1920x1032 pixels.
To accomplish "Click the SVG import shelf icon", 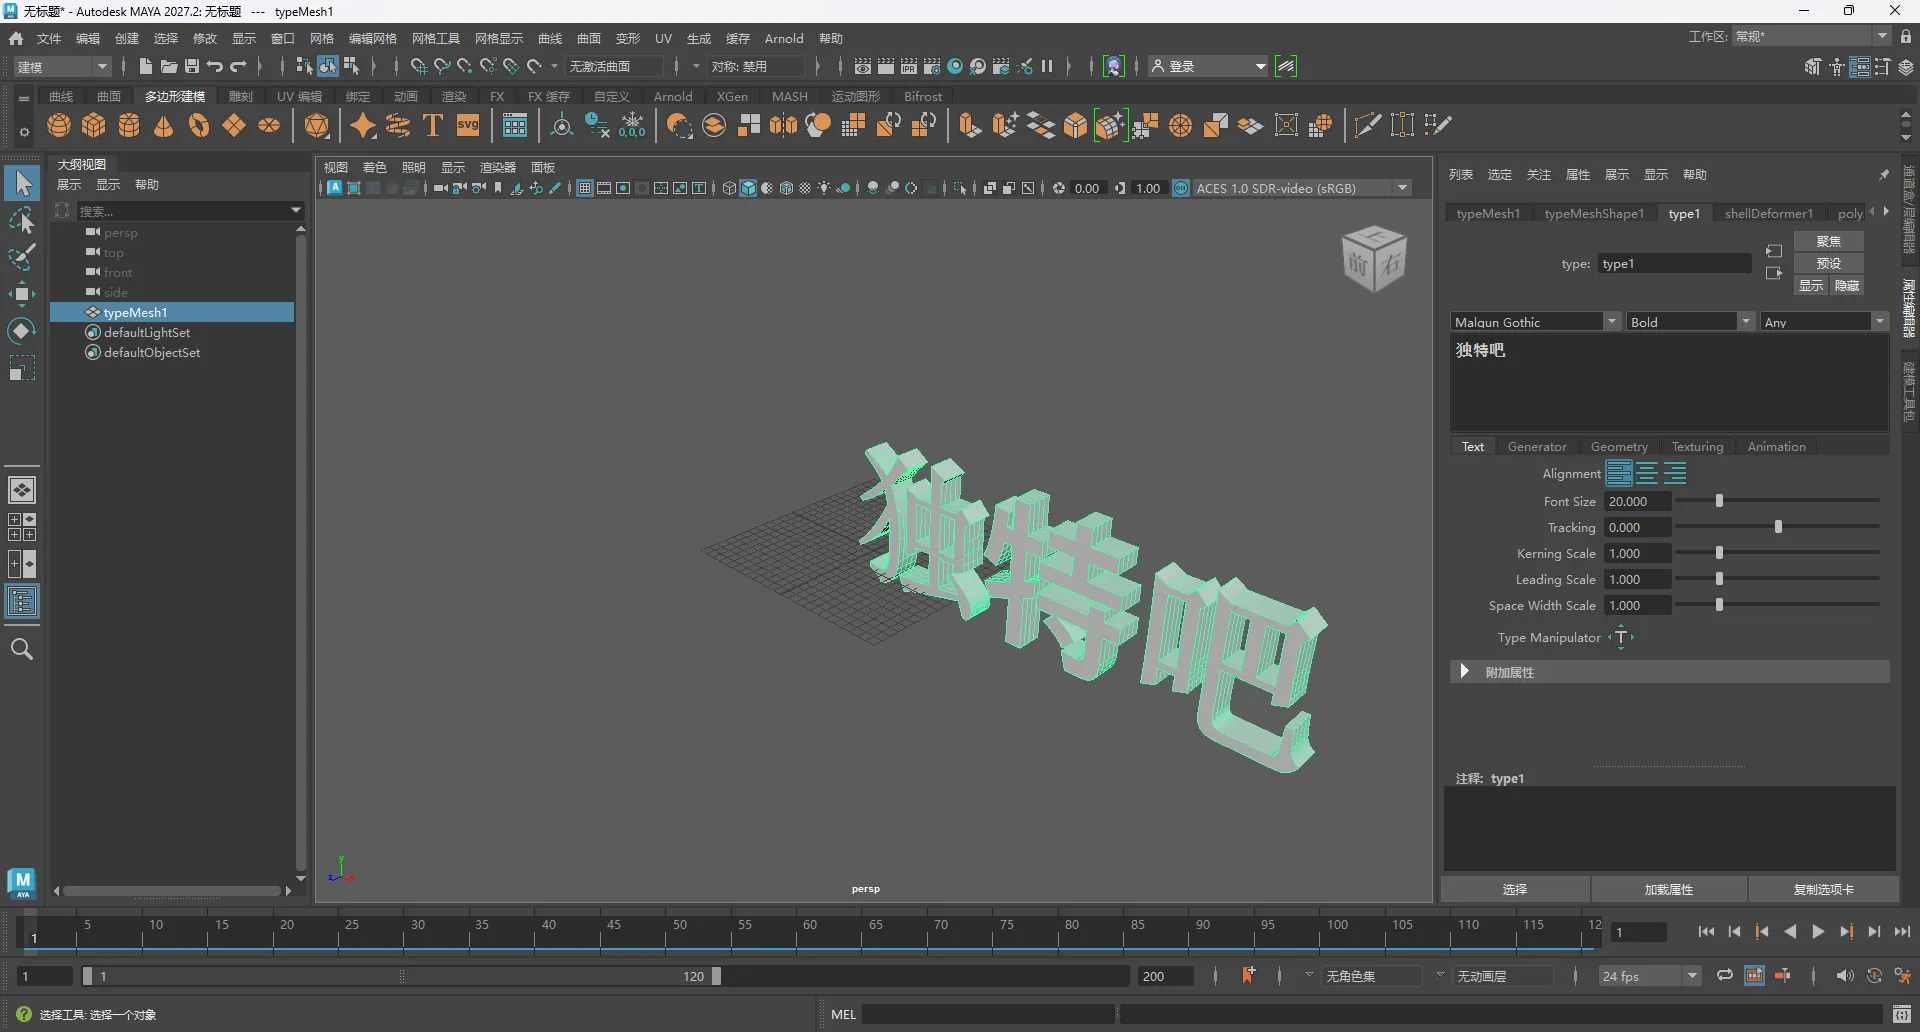I will coord(468,126).
